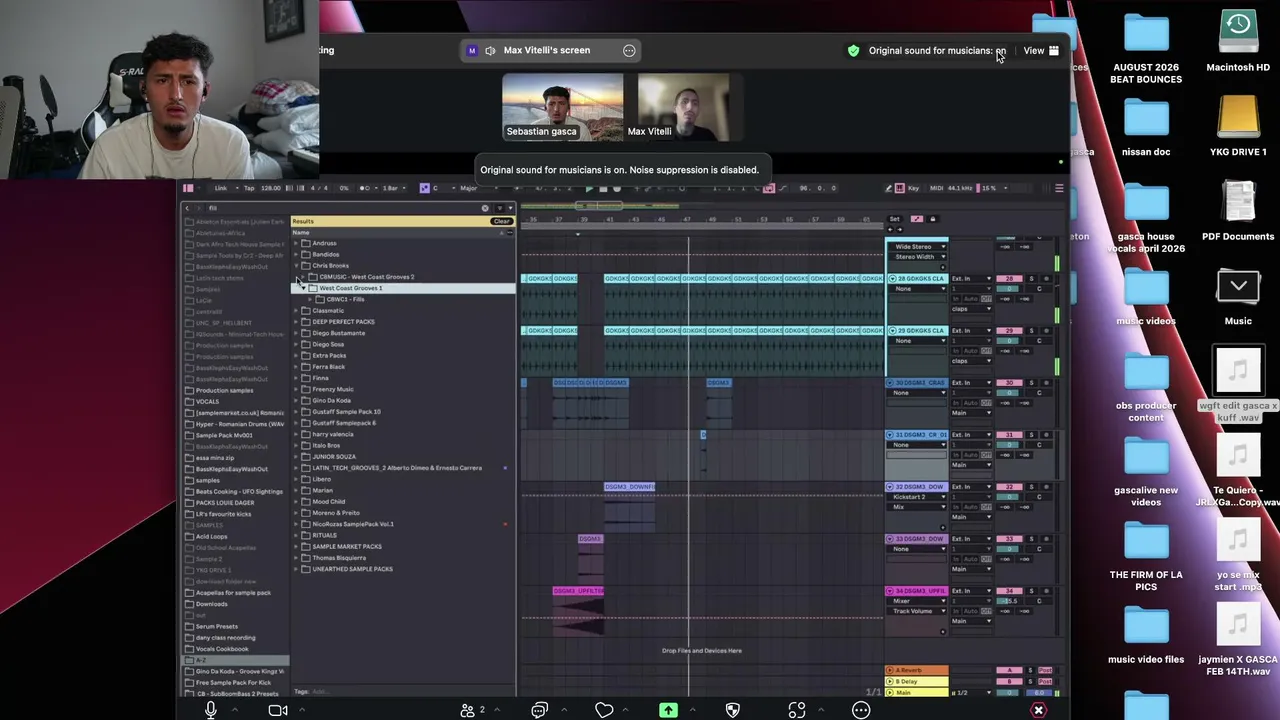The image size is (1280, 720).
Task: Click the B Delay return track title
Action: point(916,681)
